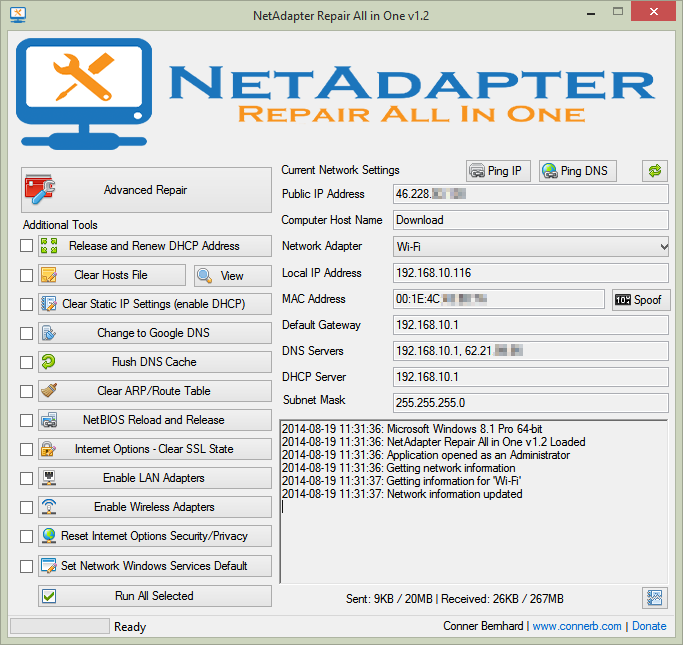Tick Reset Internet Options Security/Privacy checkbox

tap(27, 536)
